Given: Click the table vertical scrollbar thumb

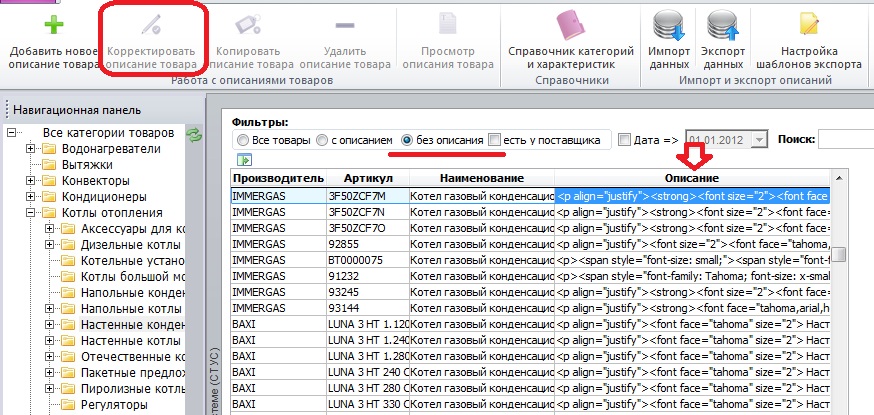Looking at the screenshot, I should pyautogui.click(x=838, y=254).
